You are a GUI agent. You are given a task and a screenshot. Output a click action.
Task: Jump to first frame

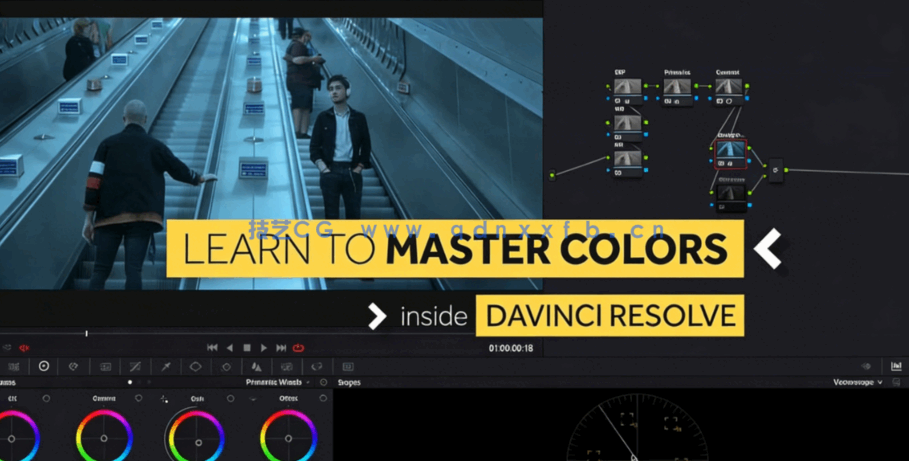click(212, 348)
